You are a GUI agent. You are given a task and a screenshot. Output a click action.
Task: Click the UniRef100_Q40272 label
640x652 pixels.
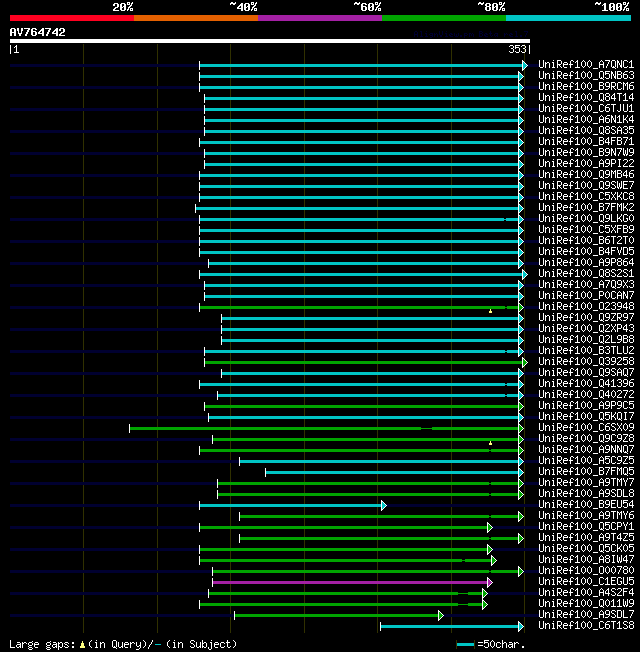[x=586, y=395]
